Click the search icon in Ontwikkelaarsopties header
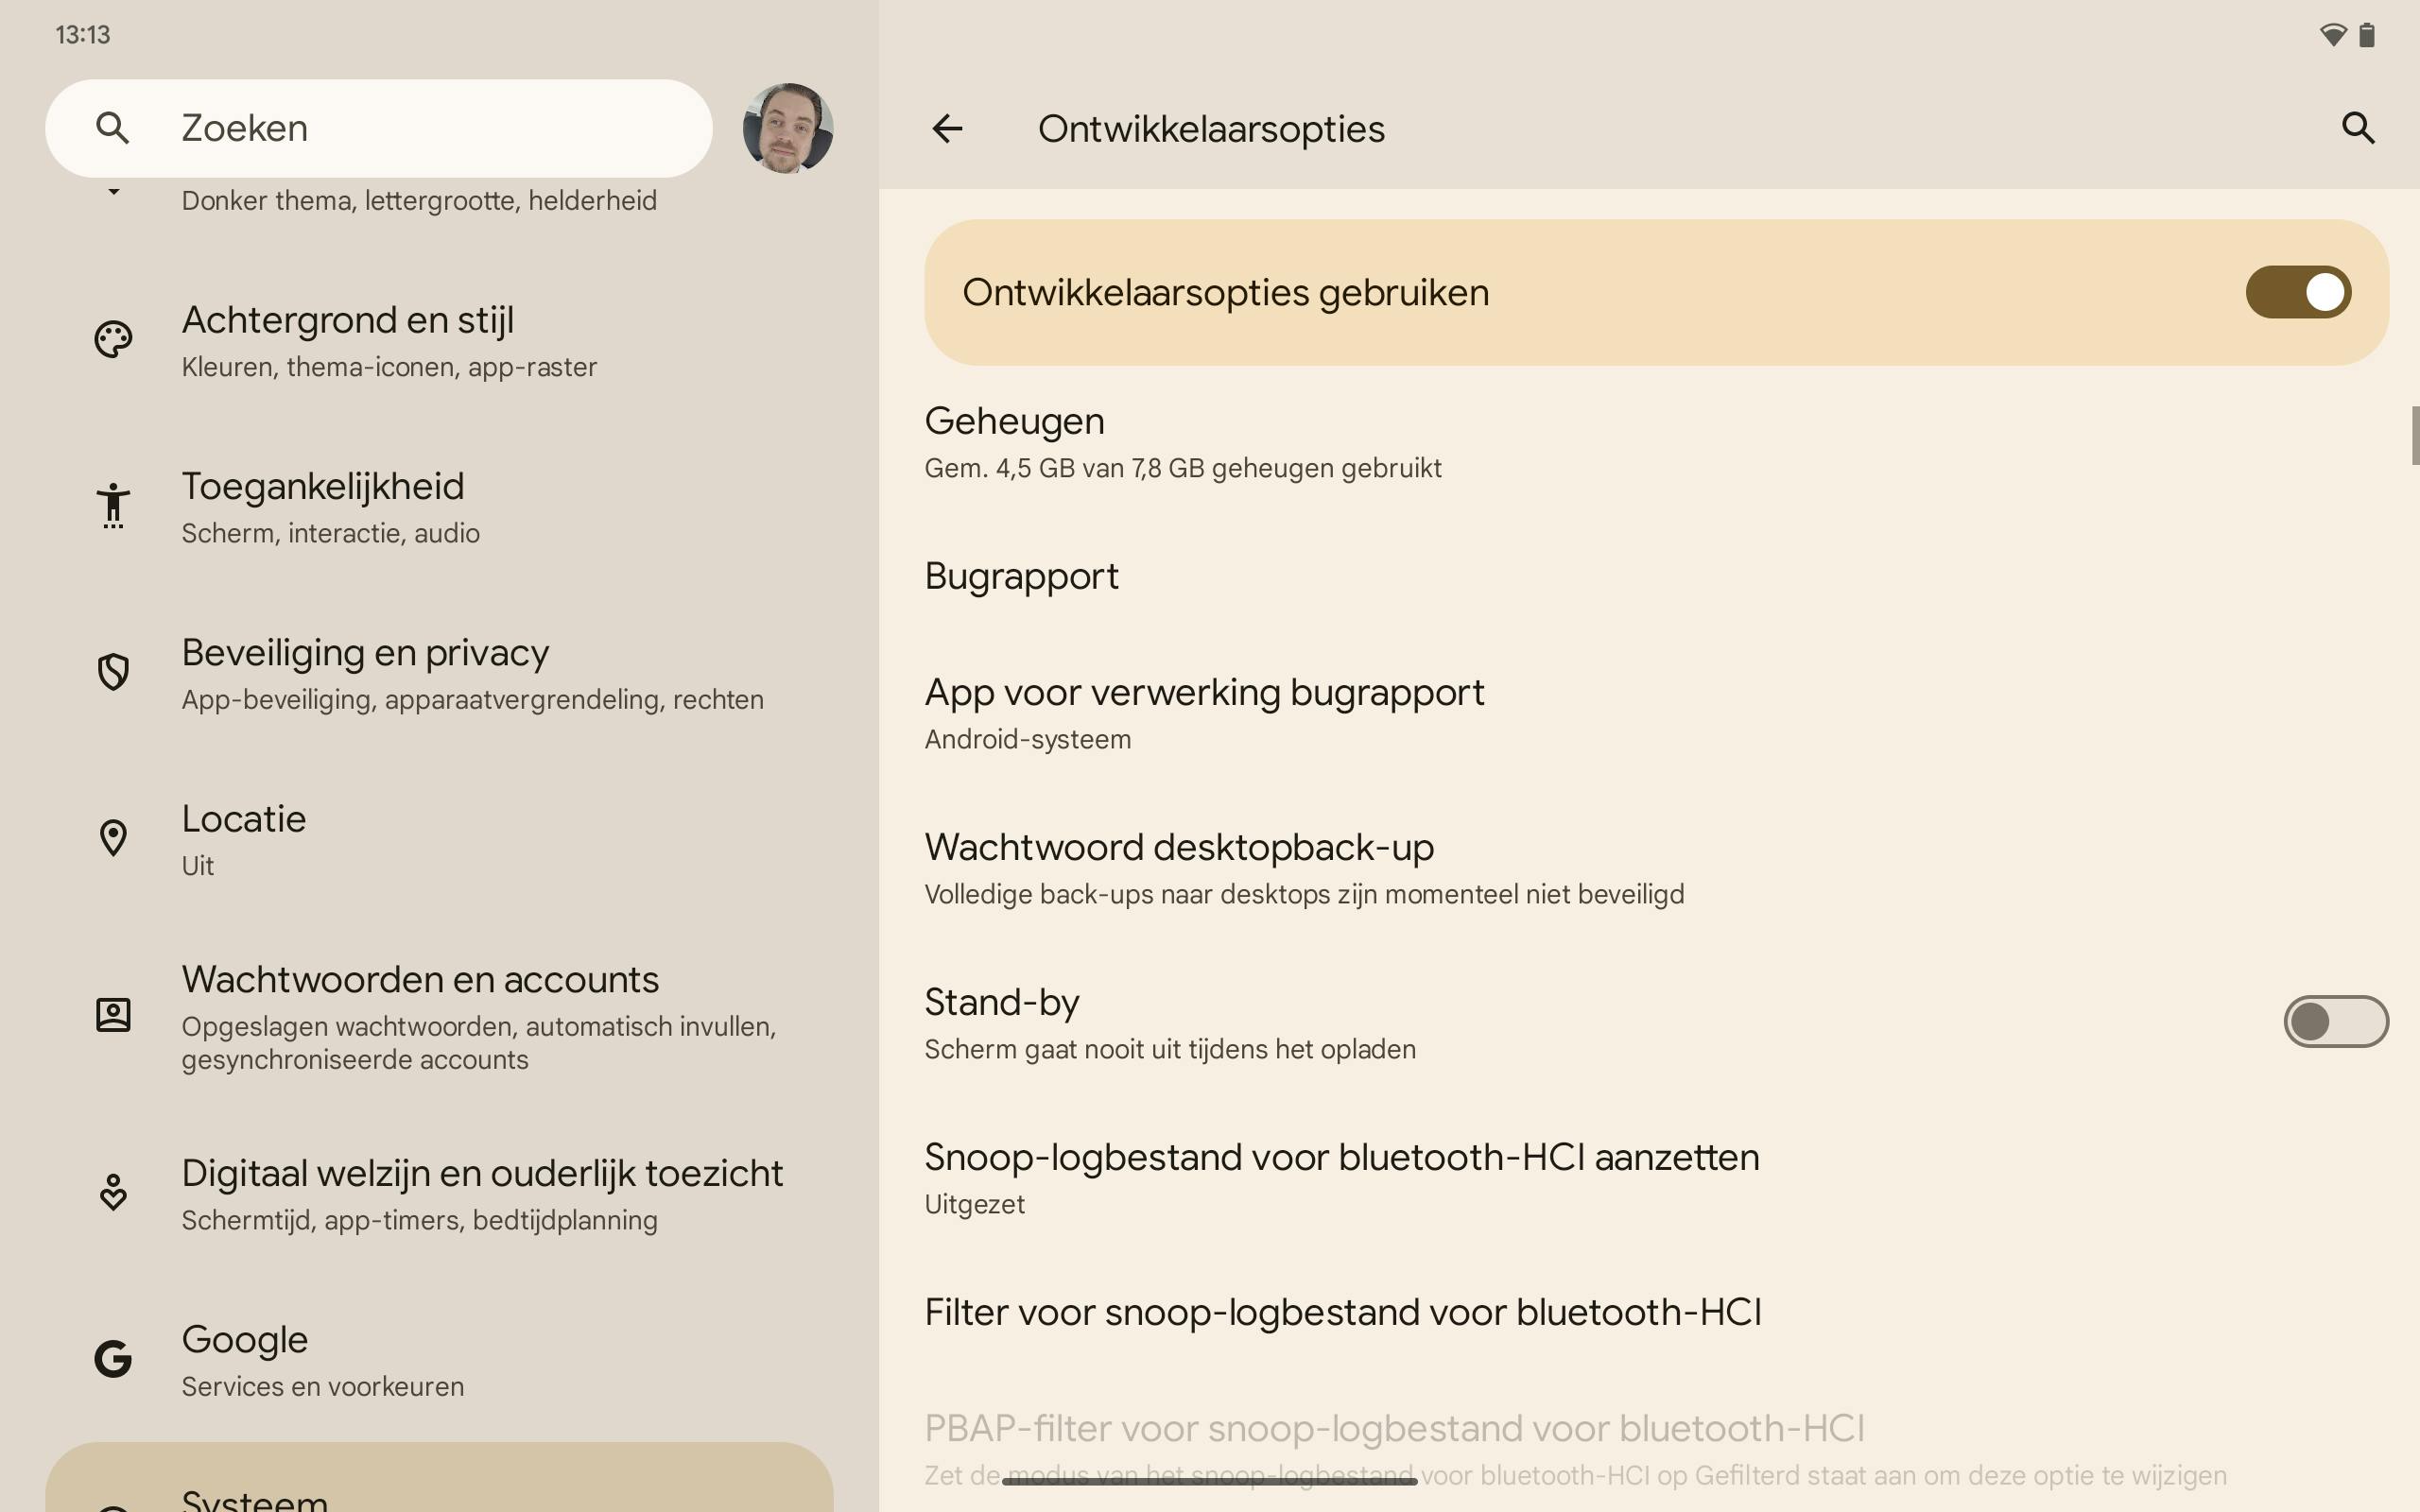This screenshot has height=1512, width=2420. coord(2358,128)
